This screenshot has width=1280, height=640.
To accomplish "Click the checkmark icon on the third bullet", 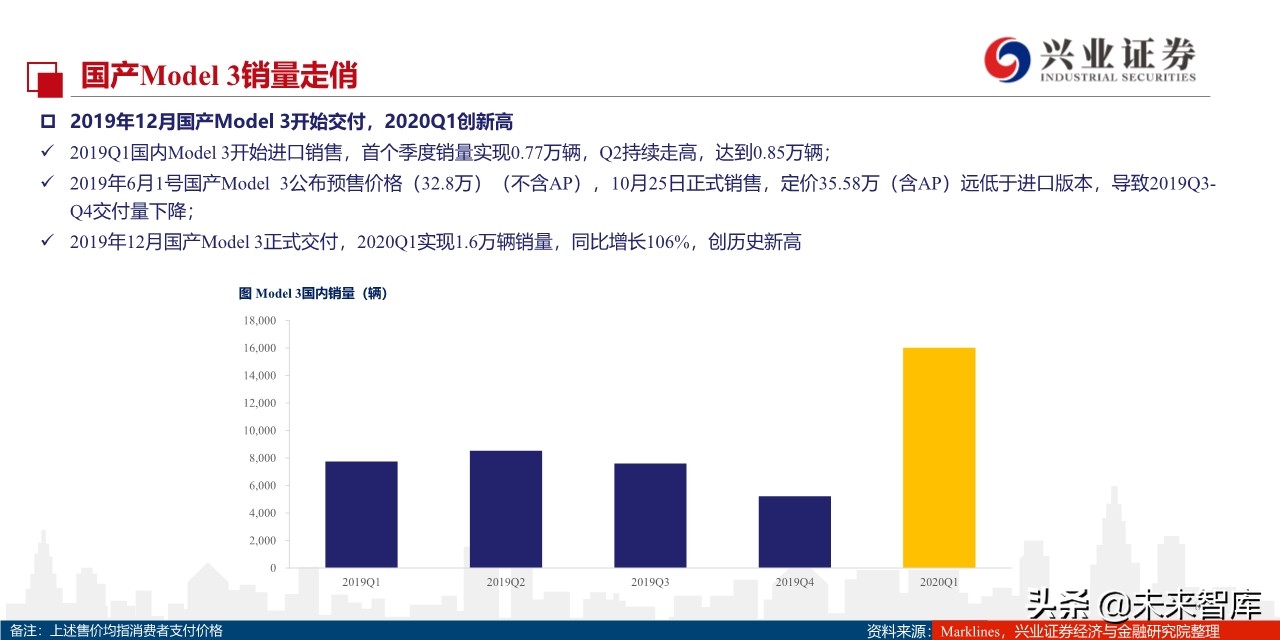I will coord(46,241).
